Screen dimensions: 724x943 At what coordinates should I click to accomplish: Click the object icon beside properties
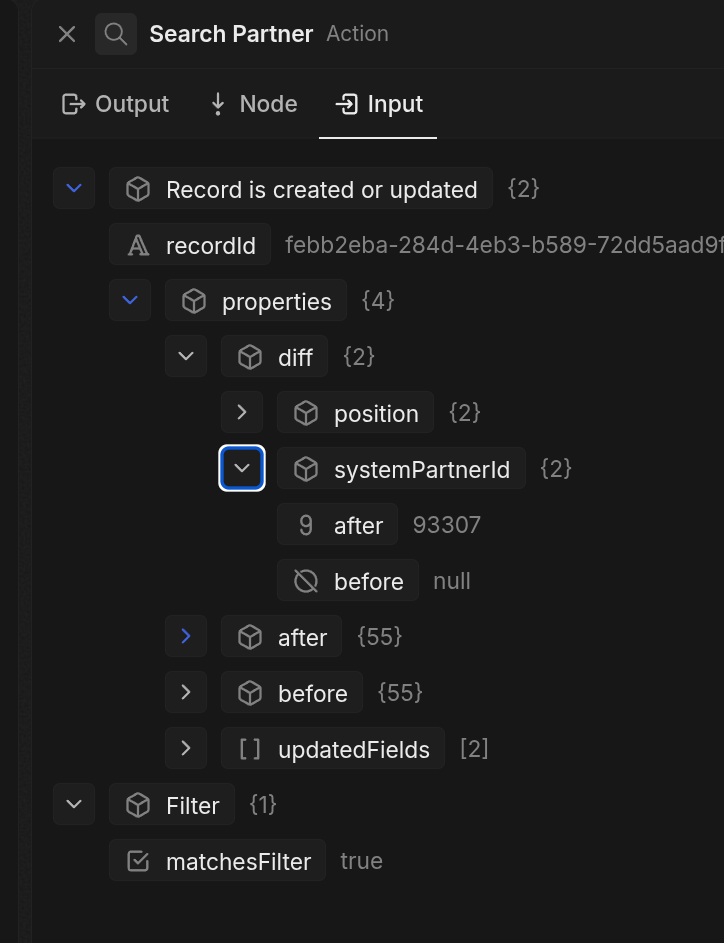click(194, 300)
